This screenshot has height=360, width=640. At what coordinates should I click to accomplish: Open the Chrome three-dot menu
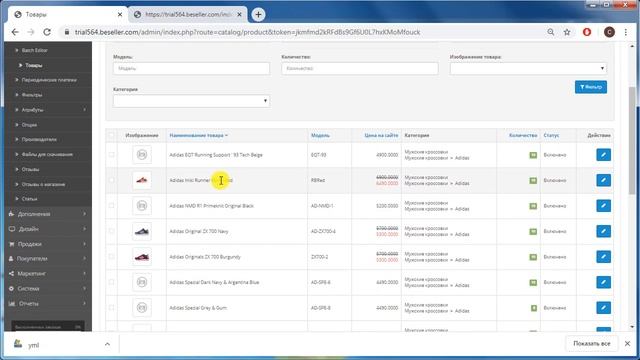(x=626, y=32)
